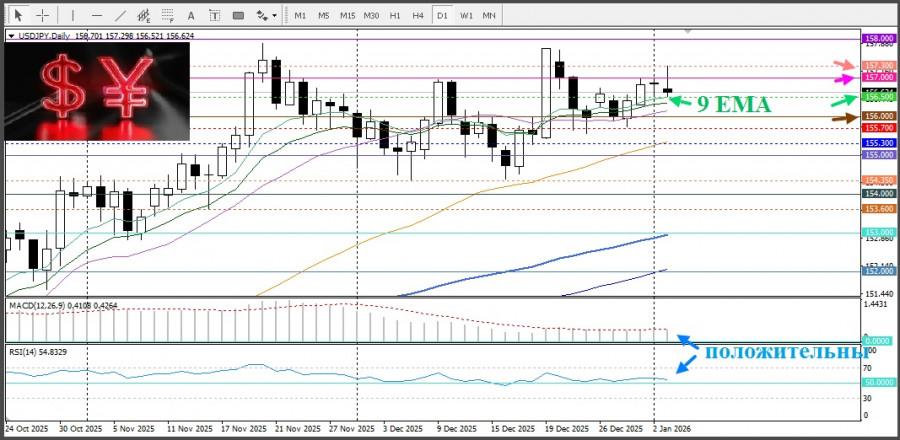Toggle the H4 timeframe button

pyautogui.click(x=418, y=16)
